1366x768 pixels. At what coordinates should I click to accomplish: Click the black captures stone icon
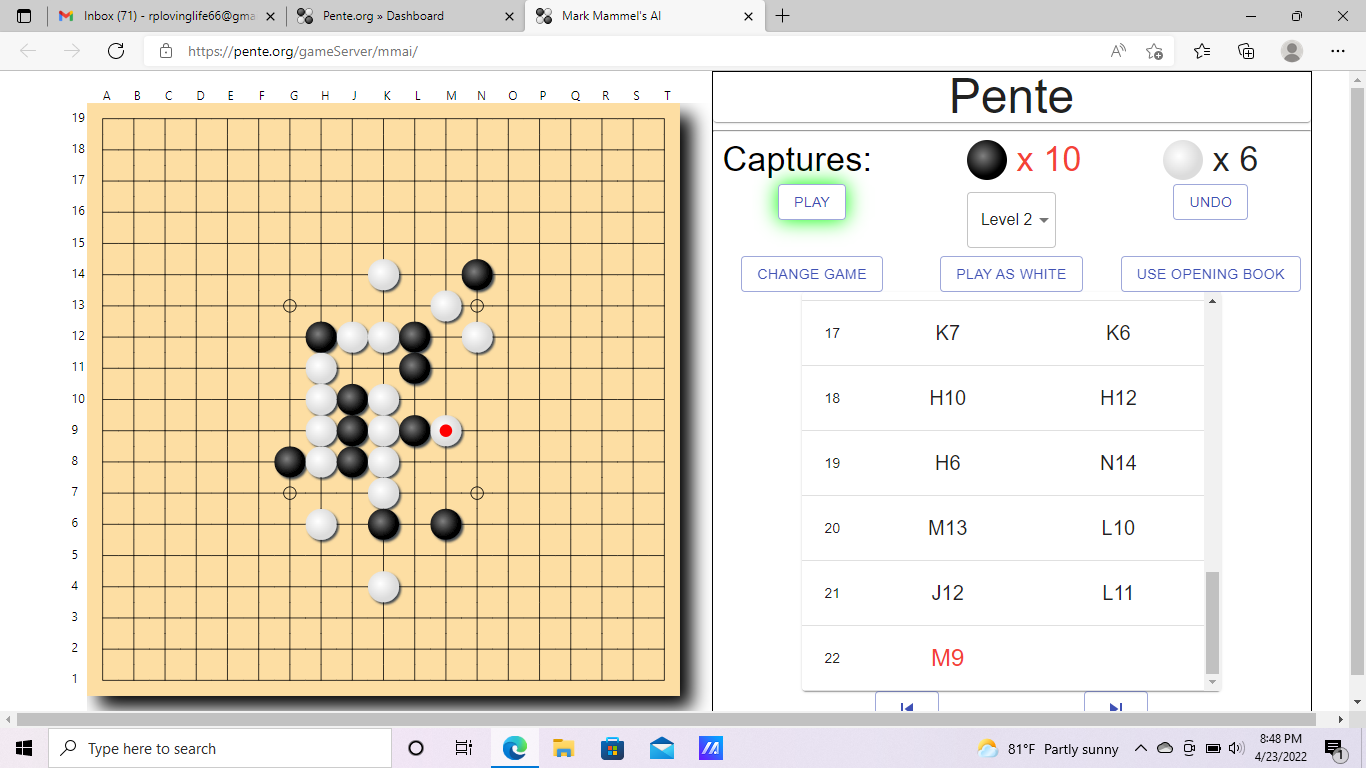pos(987,160)
